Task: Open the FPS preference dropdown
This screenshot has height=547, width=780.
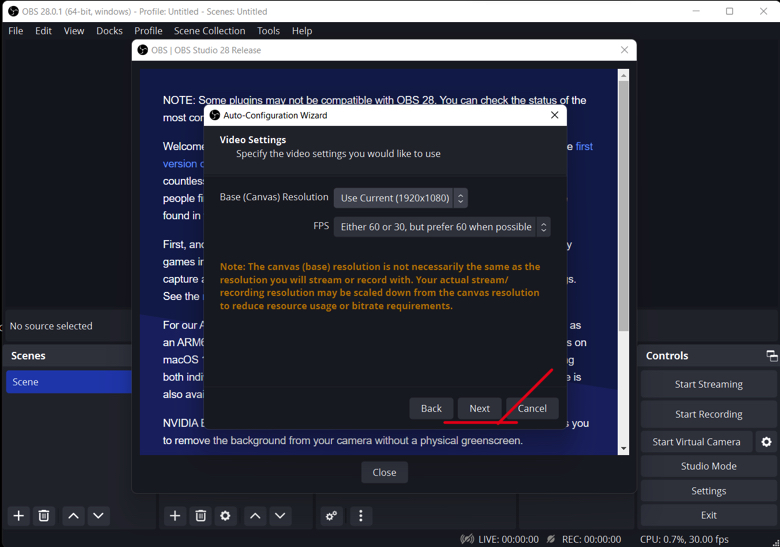Action: tap(442, 227)
